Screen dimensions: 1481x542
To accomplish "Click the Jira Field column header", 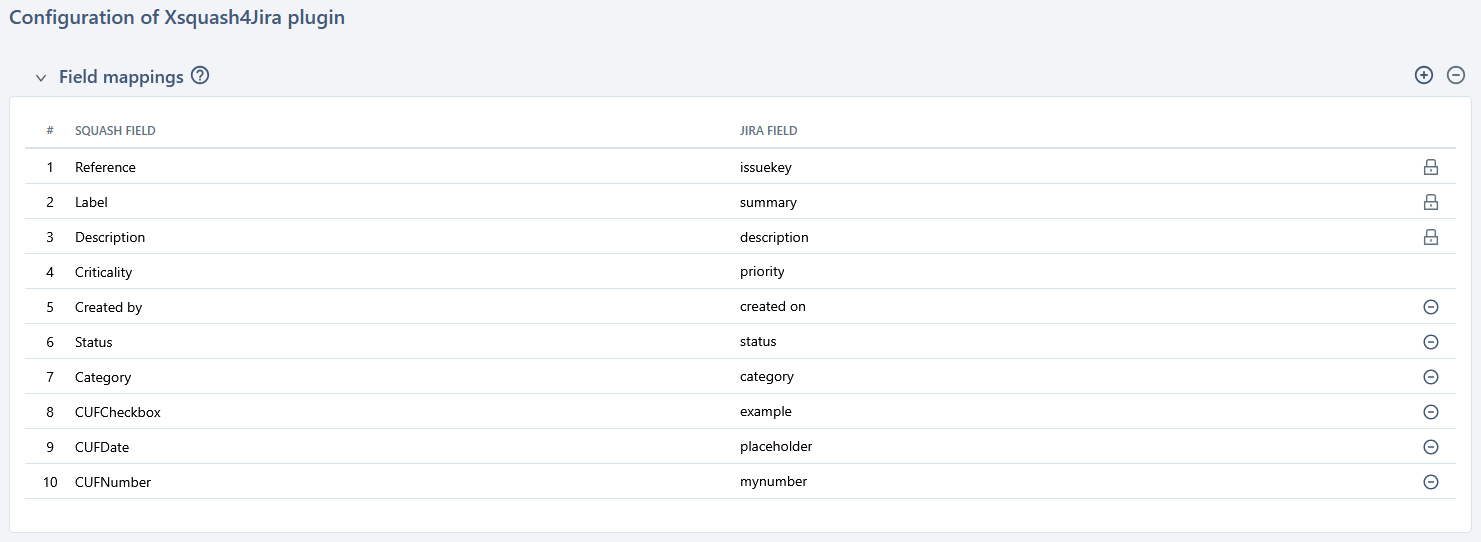I will pos(768,131).
